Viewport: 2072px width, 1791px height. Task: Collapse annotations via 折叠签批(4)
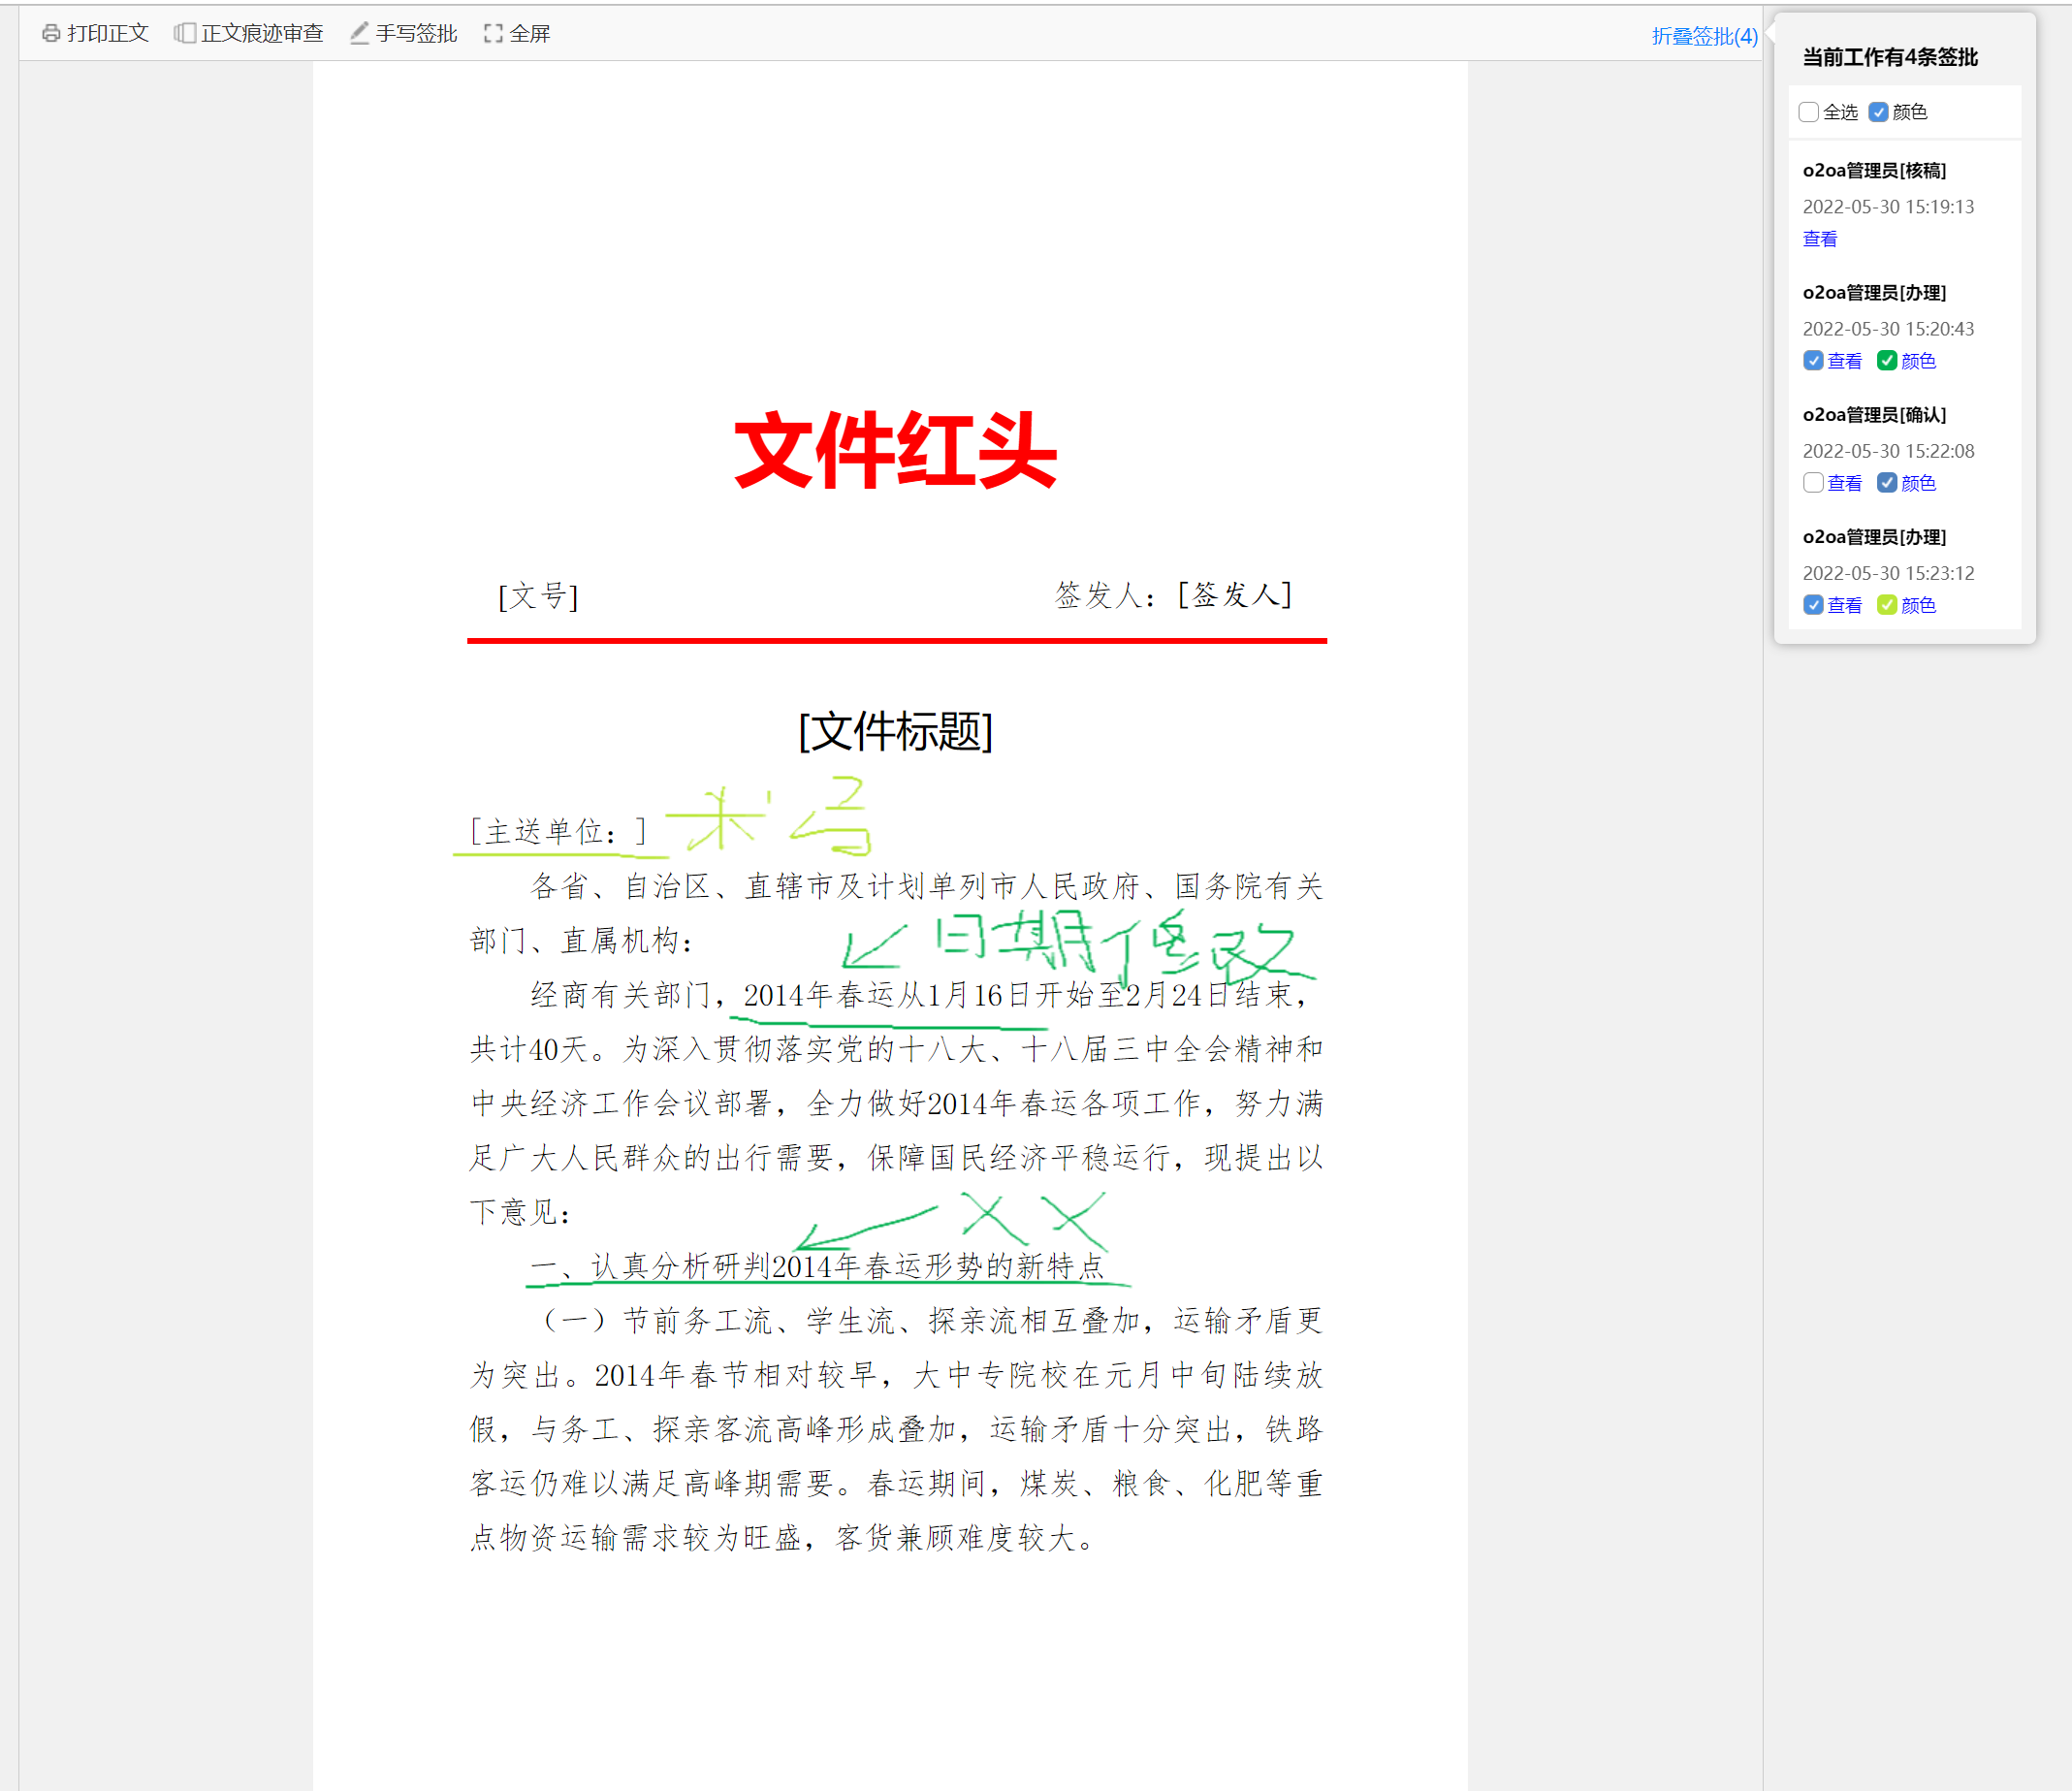point(1704,36)
